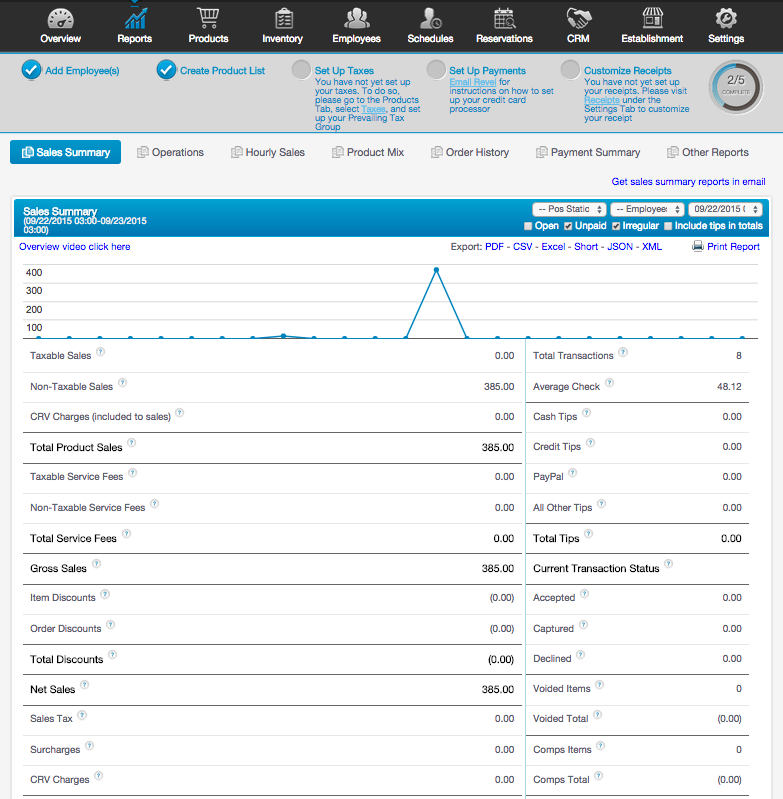Click help icon beside Net Sales
This screenshot has width=783, height=799.
(85, 685)
